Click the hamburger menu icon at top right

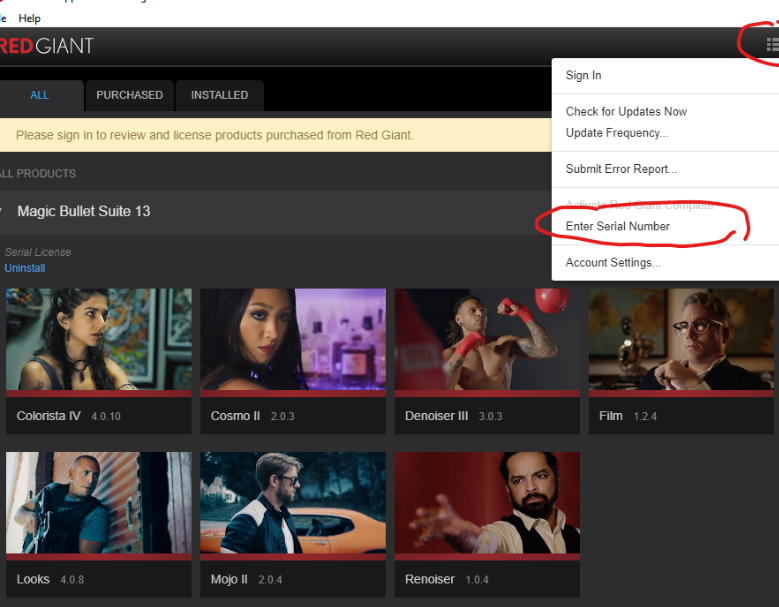[771, 44]
